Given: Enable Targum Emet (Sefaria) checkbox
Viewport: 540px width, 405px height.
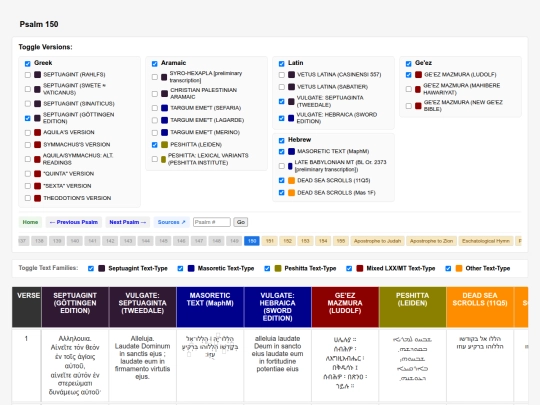Looking at the screenshot, I should (x=155, y=108).
